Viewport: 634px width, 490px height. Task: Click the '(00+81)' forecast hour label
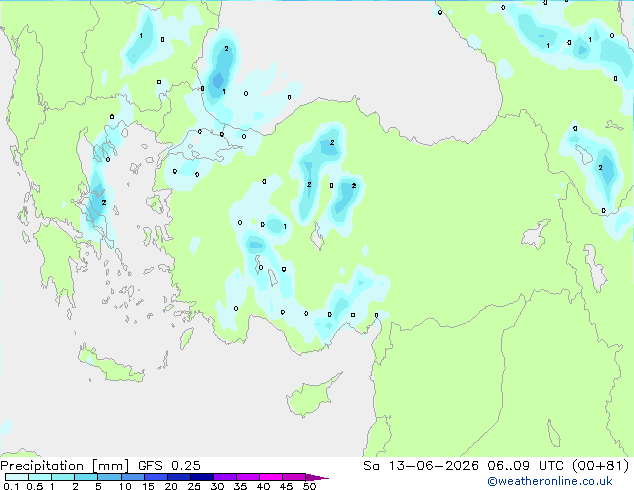[x=601, y=466]
